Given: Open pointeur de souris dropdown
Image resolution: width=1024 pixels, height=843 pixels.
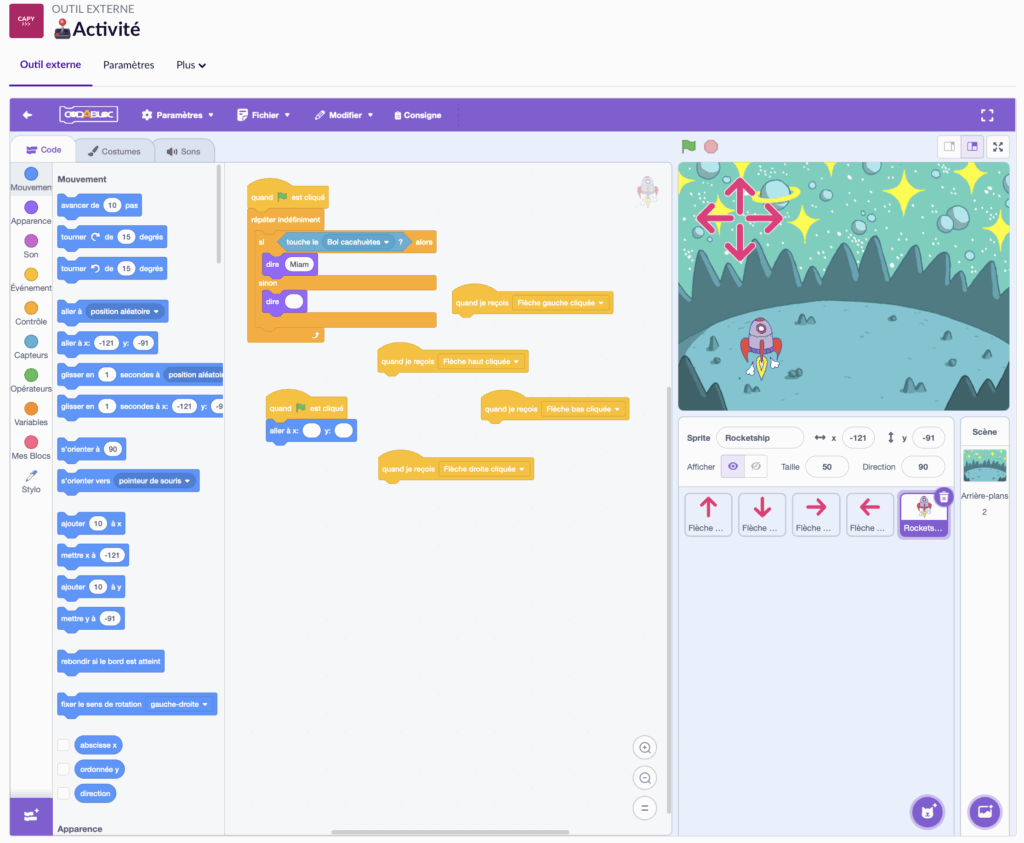Looking at the screenshot, I should point(154,481).
